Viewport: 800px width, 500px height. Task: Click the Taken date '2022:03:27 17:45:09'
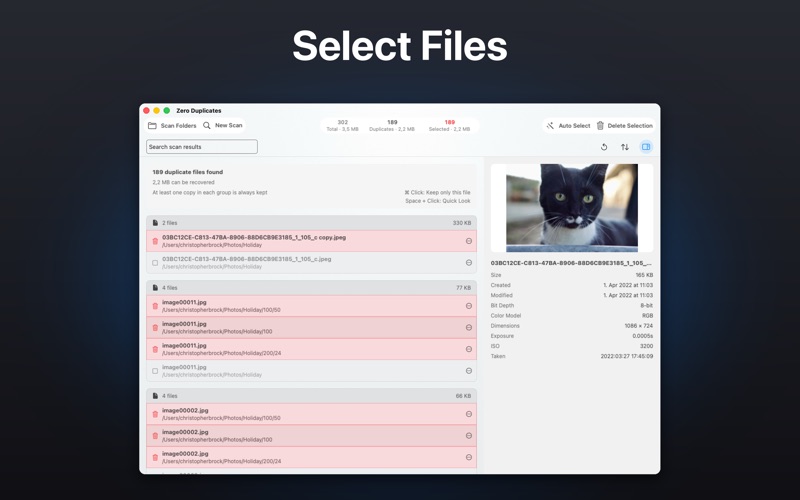tap(627, 356)
